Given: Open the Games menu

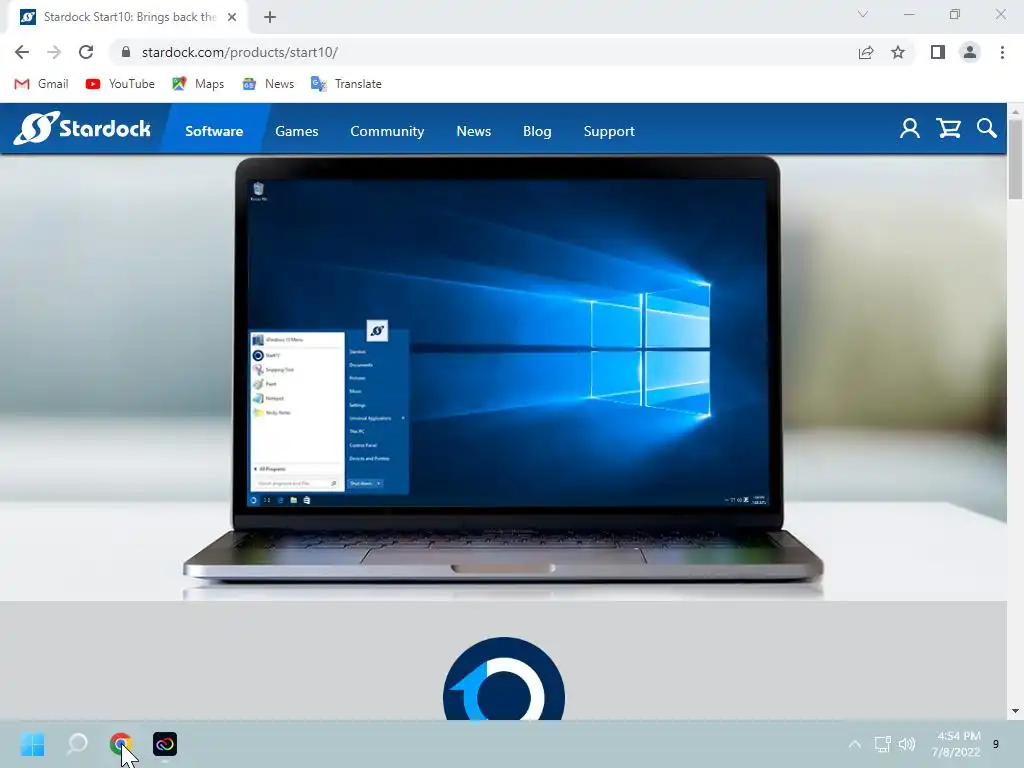Looking at the screenshot, I should pyautogui.click(x=296, y=131).
